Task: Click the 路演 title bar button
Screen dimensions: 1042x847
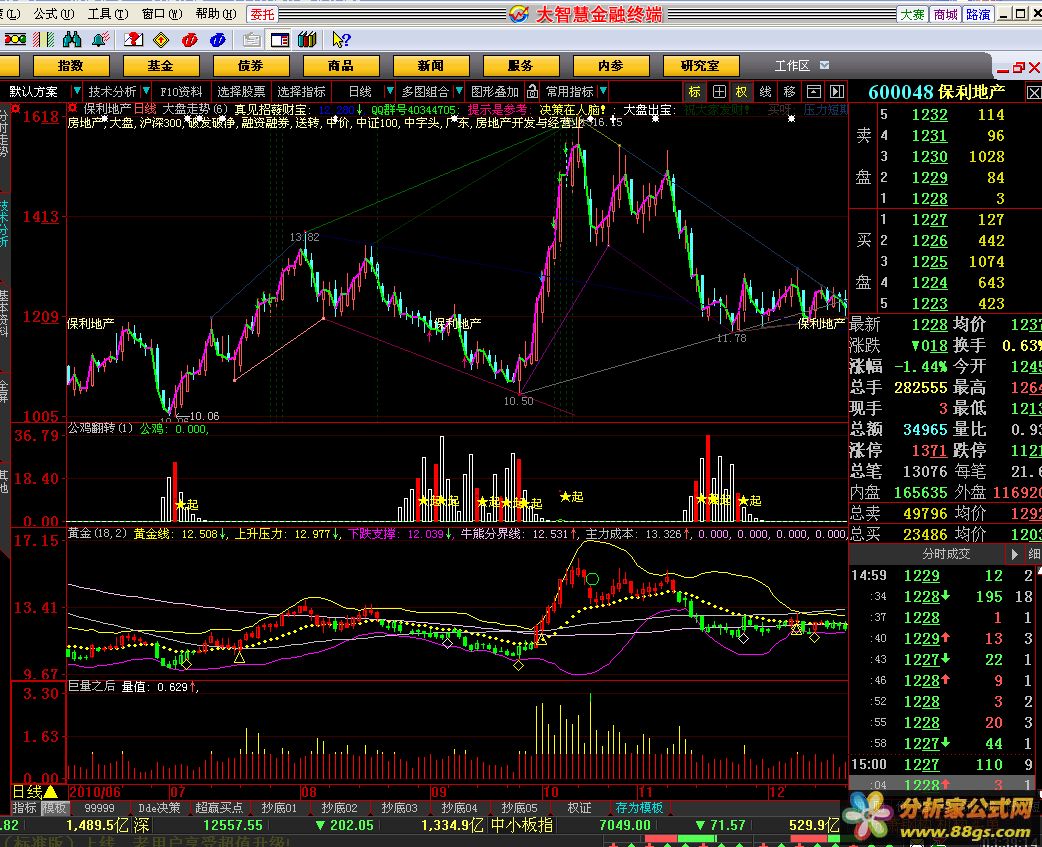Action: click(x=978, y=14)
